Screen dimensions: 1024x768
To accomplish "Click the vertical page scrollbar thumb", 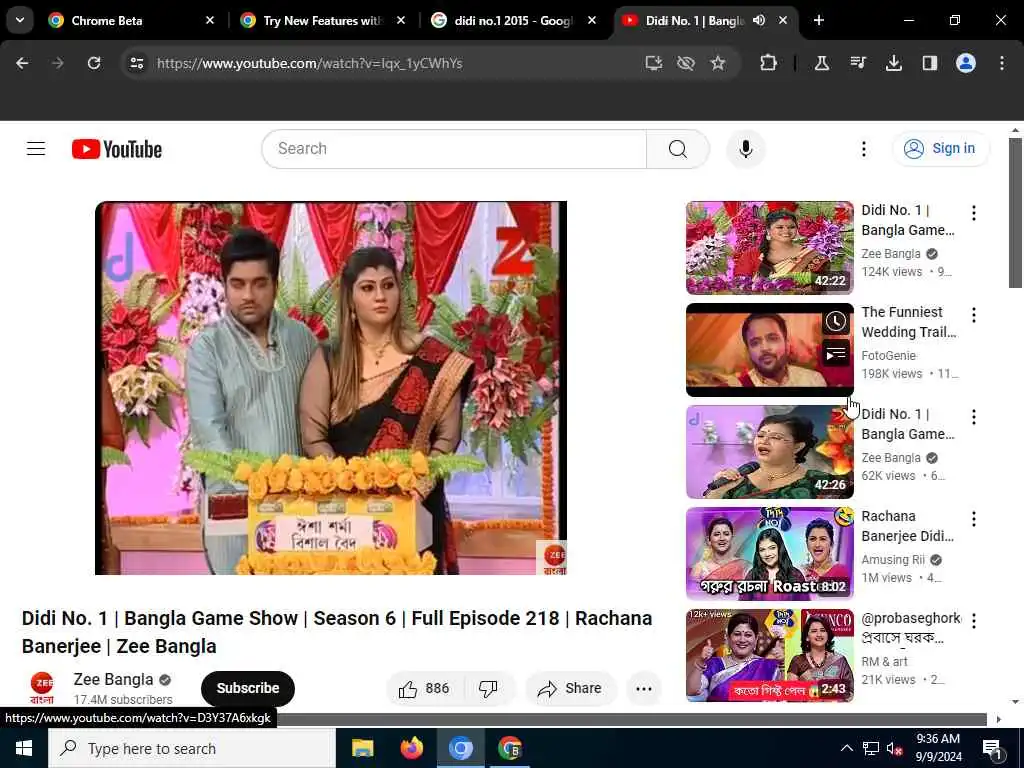I will coord(1015,212).
